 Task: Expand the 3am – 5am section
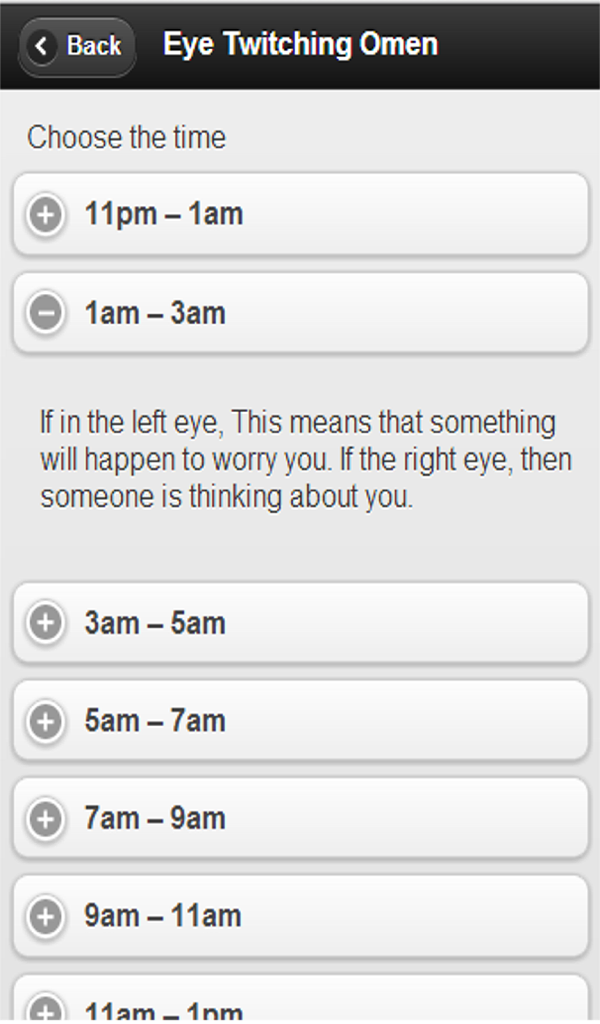click(300, 623)
